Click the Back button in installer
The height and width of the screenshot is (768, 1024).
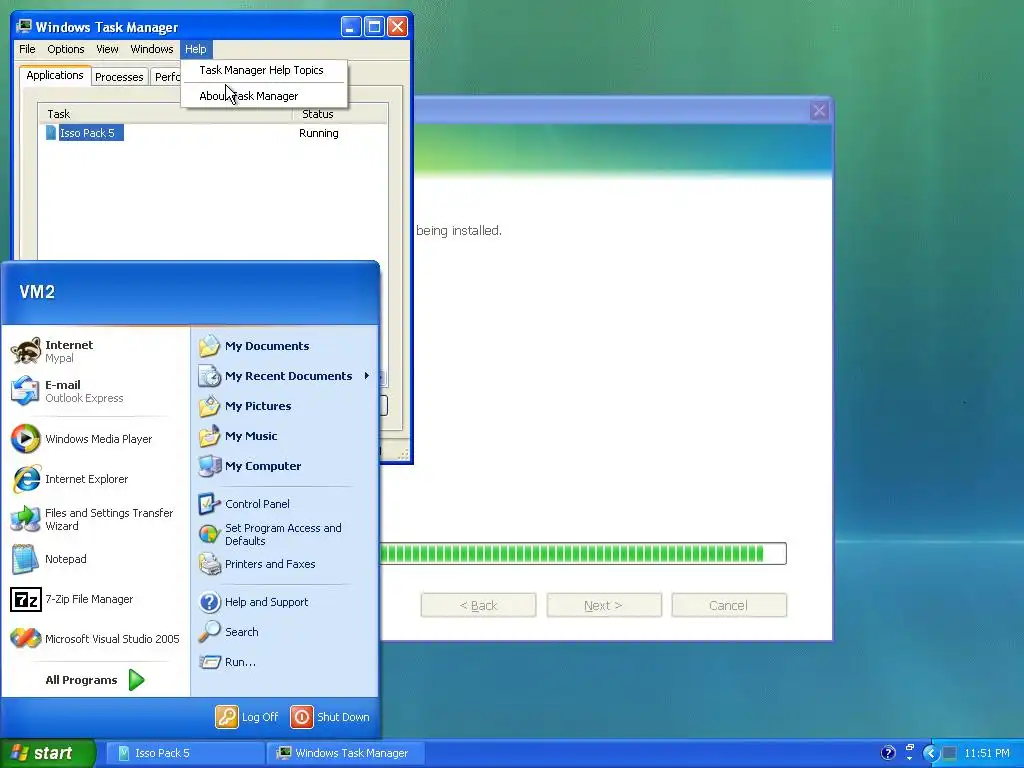point(479,605)
